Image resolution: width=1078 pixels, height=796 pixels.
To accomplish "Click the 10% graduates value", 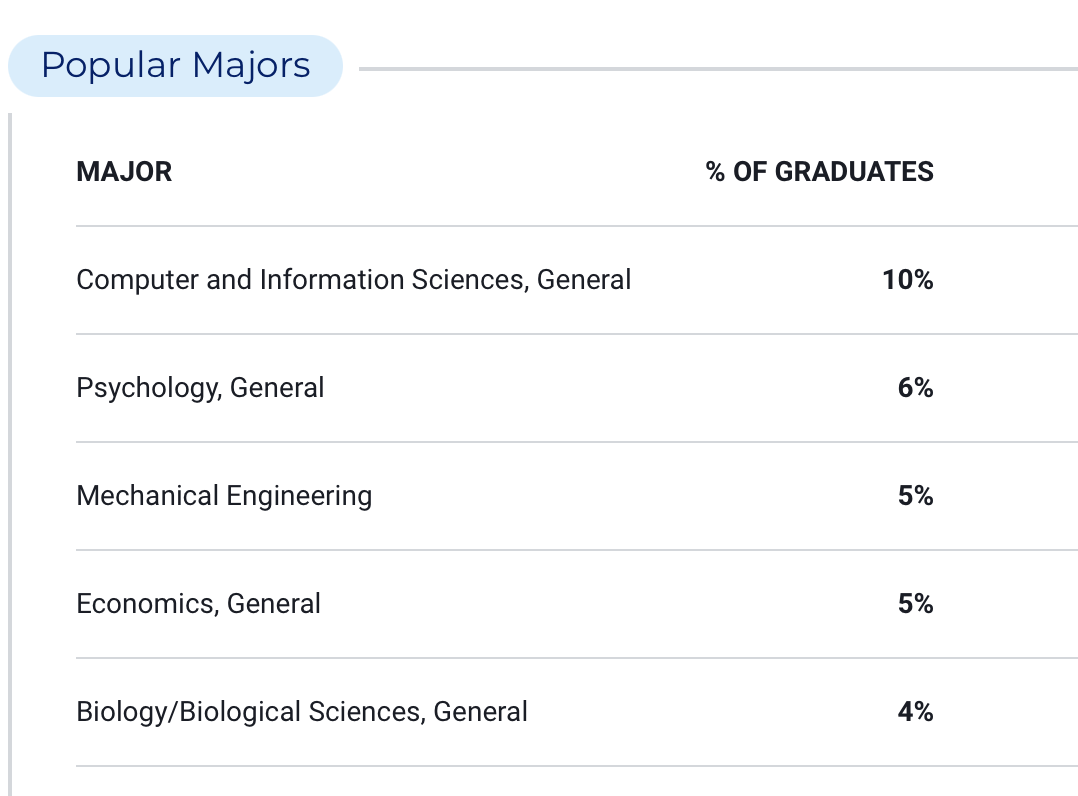I will click(908, 280).
